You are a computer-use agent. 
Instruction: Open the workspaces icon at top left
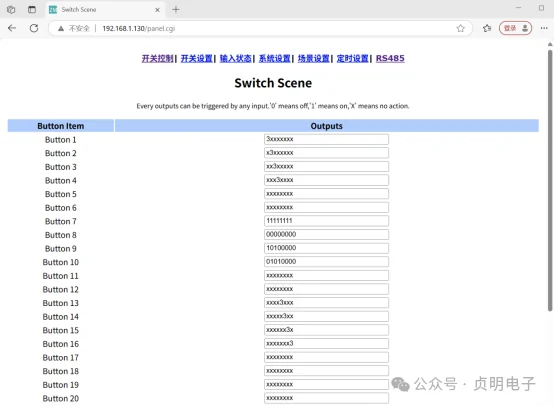tap(11, 10)
